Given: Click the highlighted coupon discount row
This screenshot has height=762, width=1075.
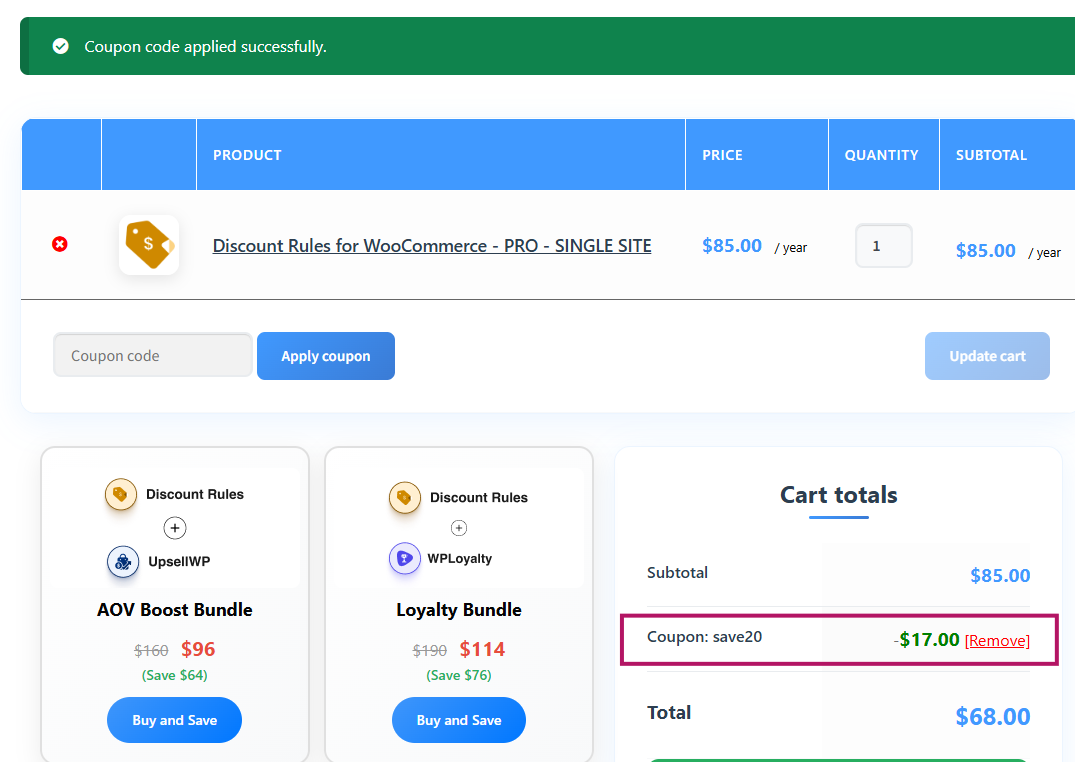Looking at the screenshot, I should point(839,639).
